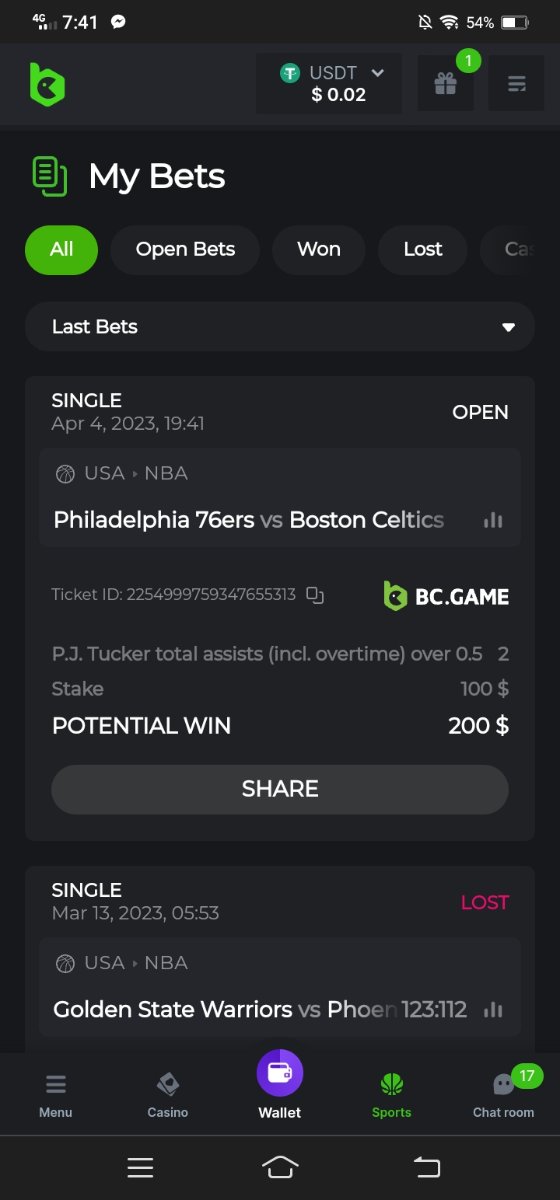Switch to the Open Bets filter
This screenshot has width=560, height=1200.
[x=185, y=250]
